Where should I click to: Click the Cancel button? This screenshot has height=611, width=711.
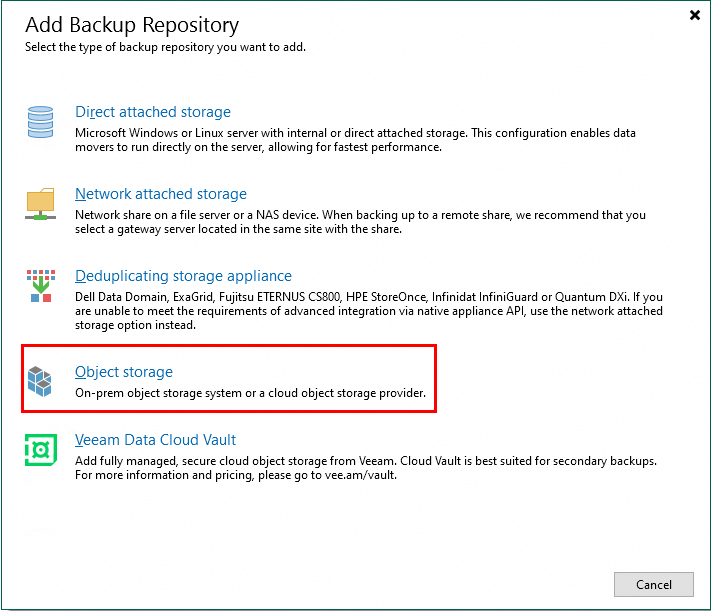(x=653, y=584)
